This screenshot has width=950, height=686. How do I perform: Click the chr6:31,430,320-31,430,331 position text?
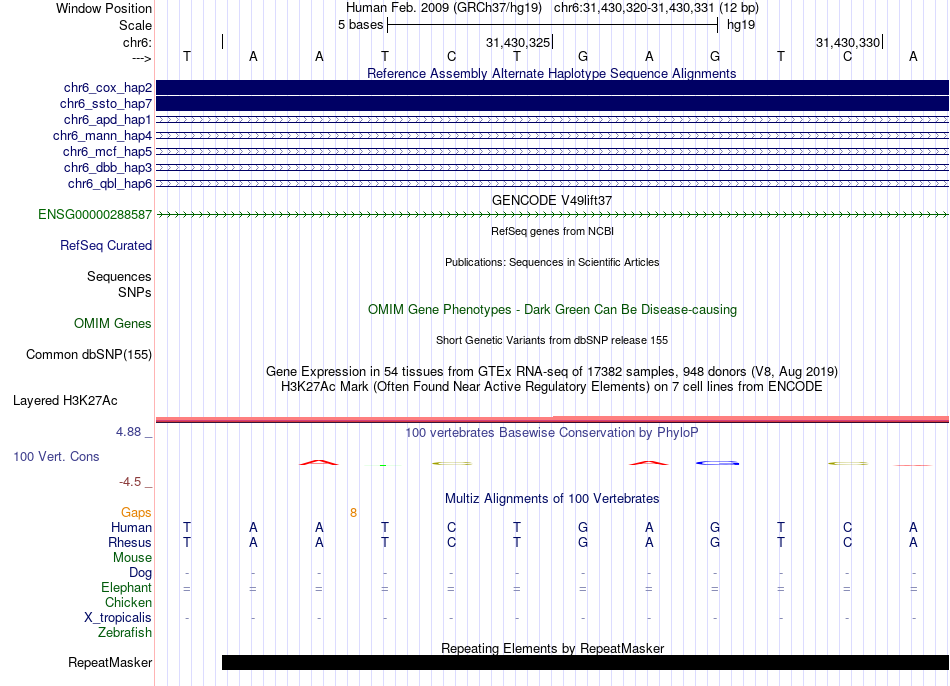(634, 8)
